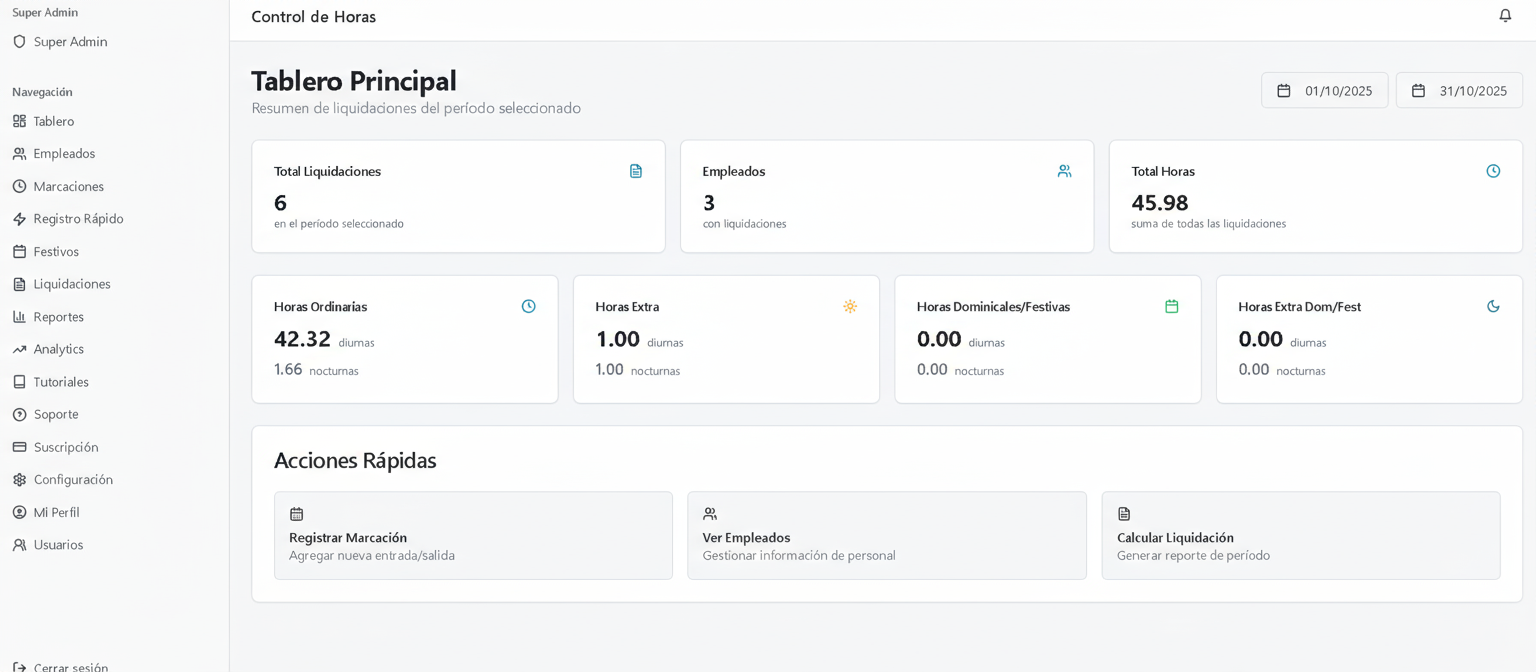This screenshot has width=1536, height=672.
Task: Open the start date picker 01/10/2025
Action: 1324,91
